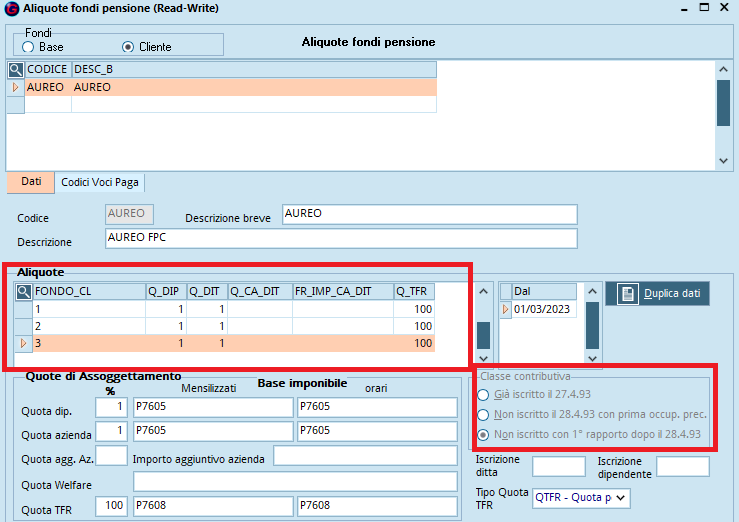This screenshot has width=739, height=522.
Task: Click the DESC_B column header
Action: [254, 70]
